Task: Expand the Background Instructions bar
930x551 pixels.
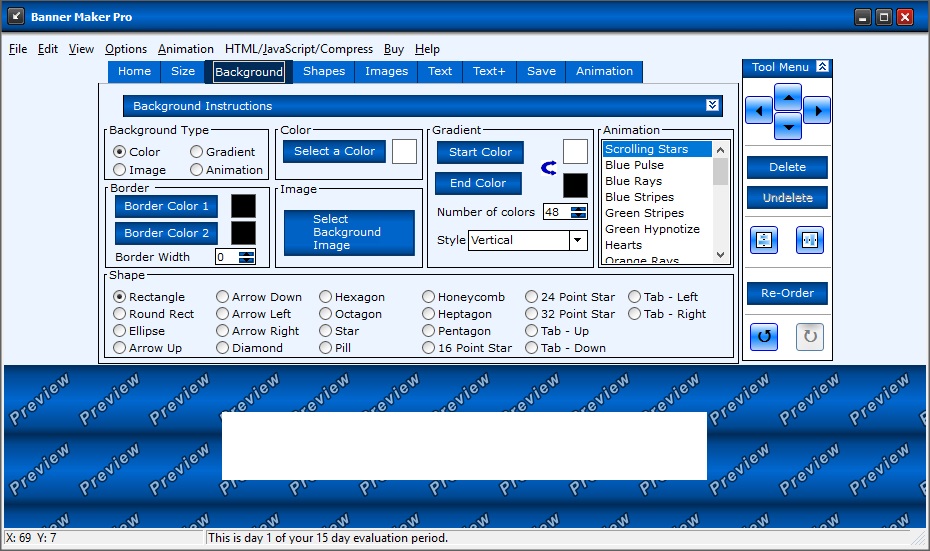Action: point(712,105)
